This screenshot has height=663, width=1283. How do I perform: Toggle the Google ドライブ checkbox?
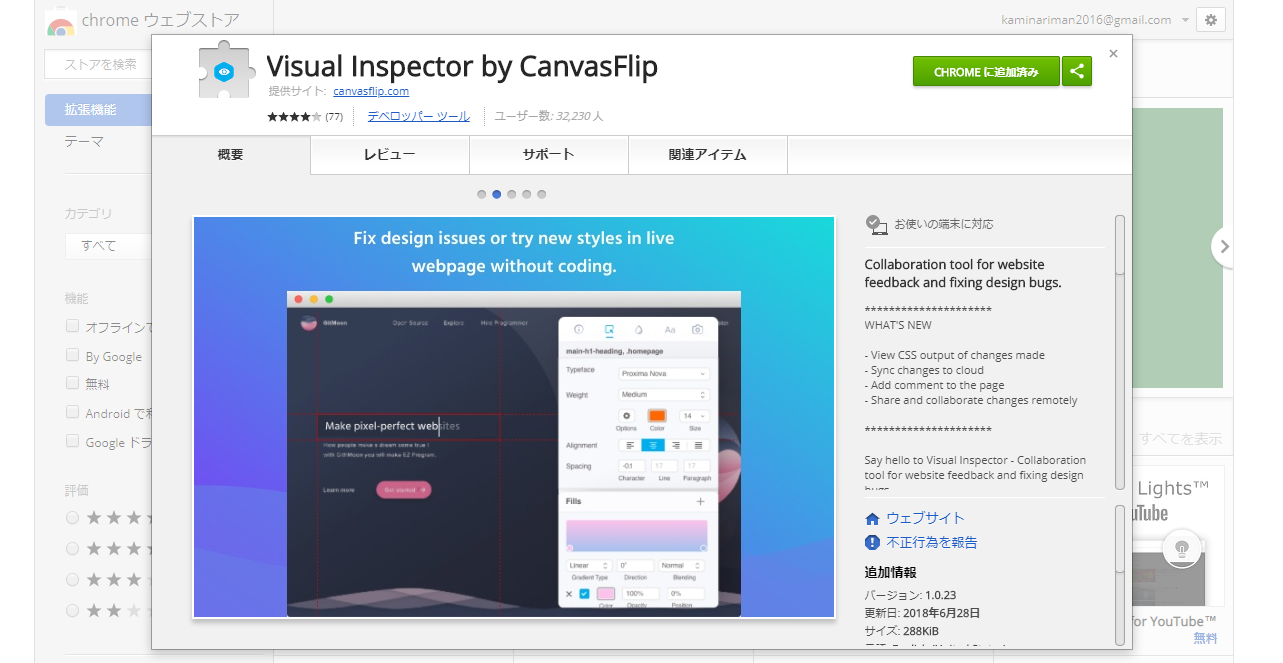(72, 441)
